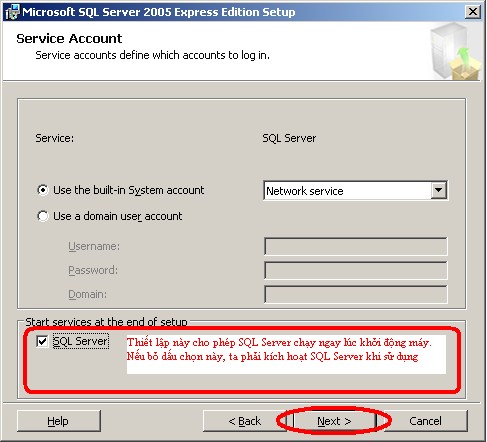Viewport: 487px width, 442px height.
Task: Click the Username input field
Action: (x=355, y=246)
